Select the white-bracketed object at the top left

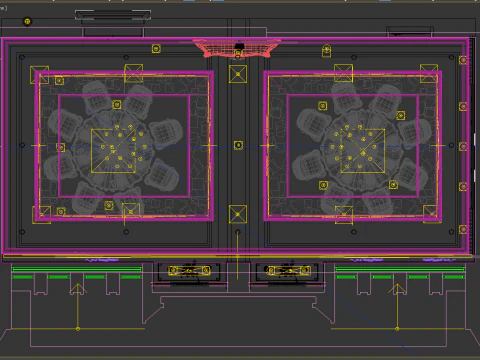(113, 15)
